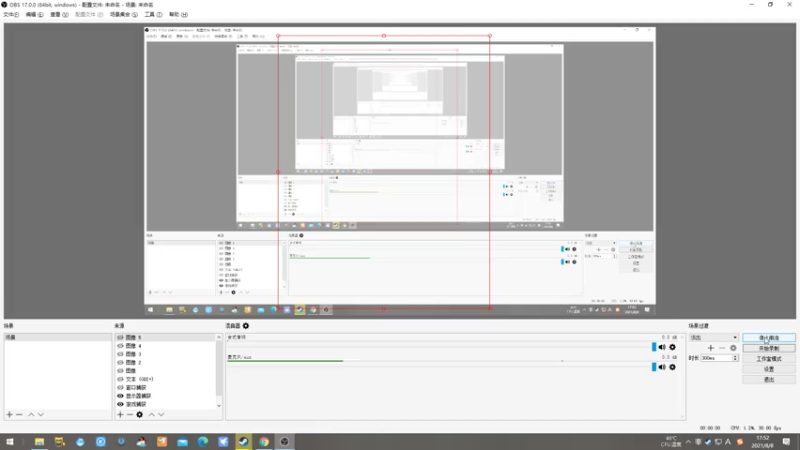Click the start streaming button
The image size is (800, 450).
pos(769,338)
